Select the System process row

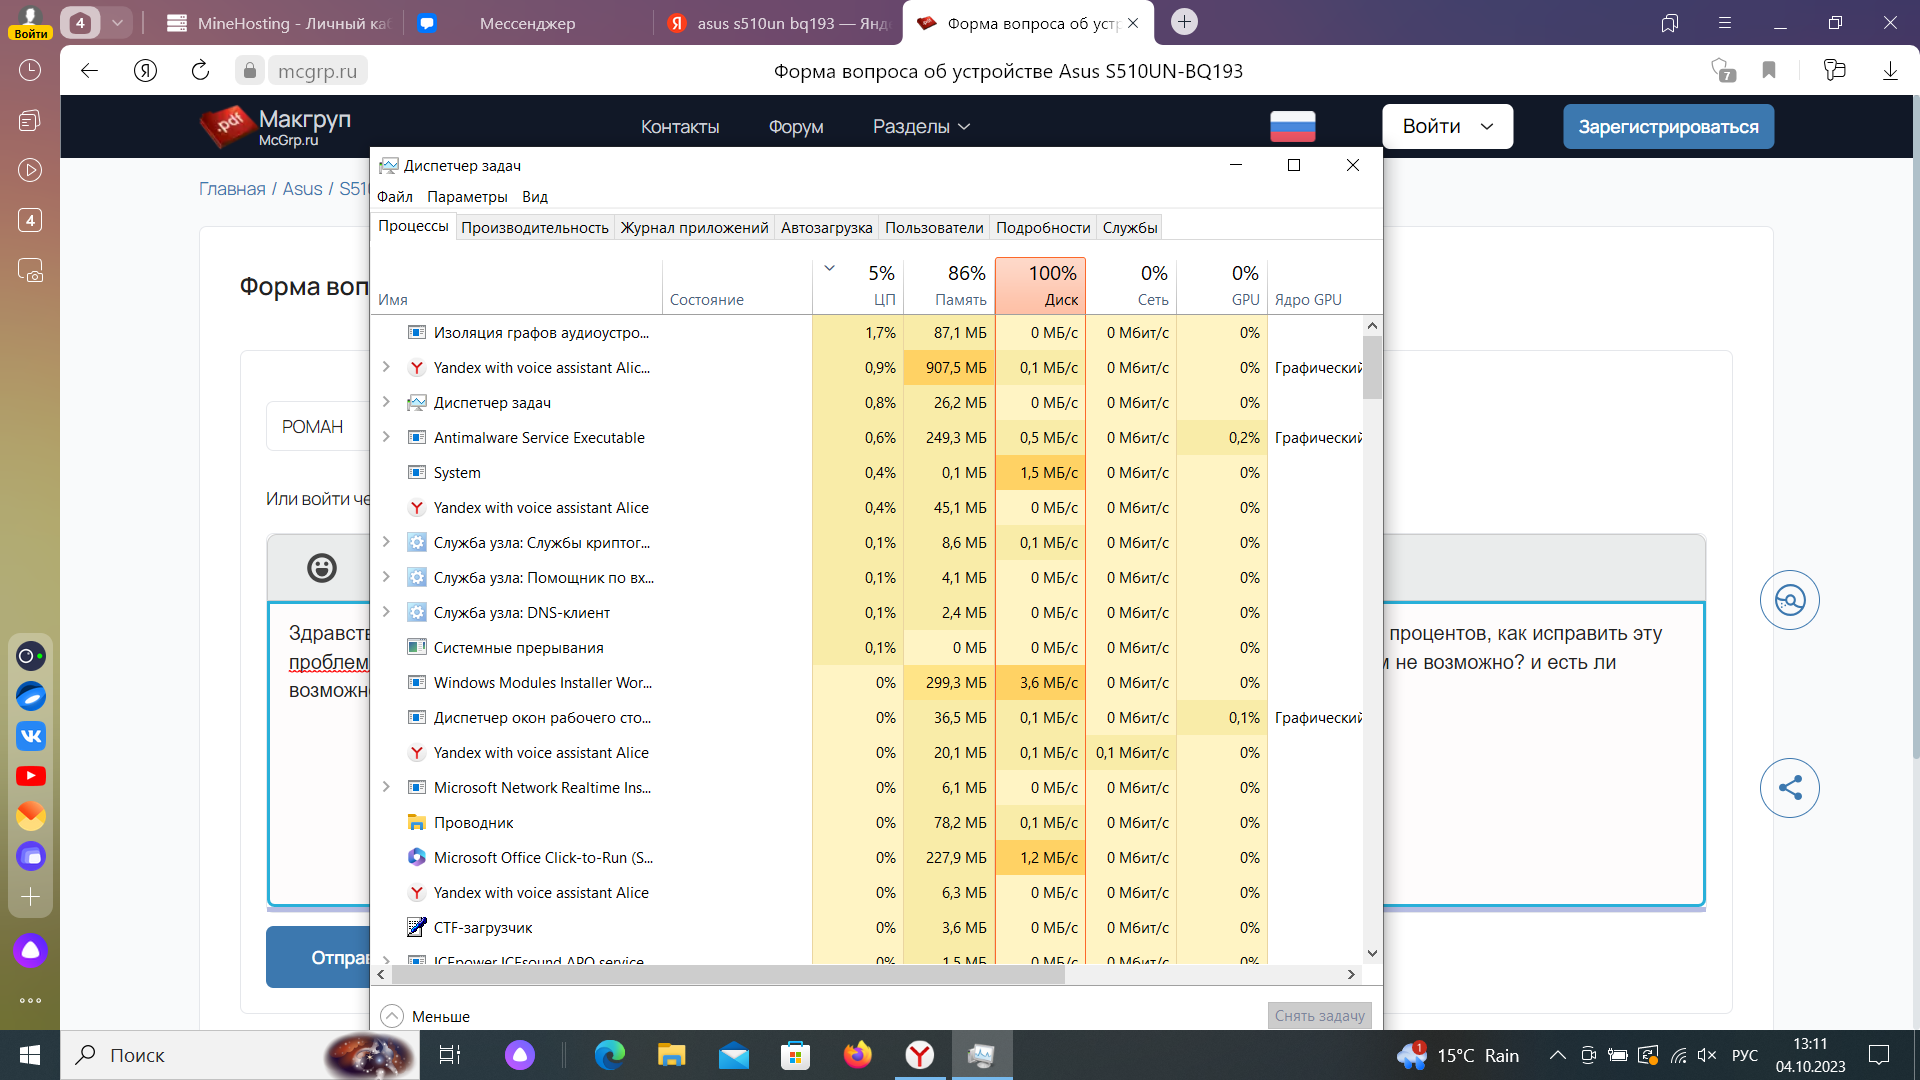(x=866, y=472)
